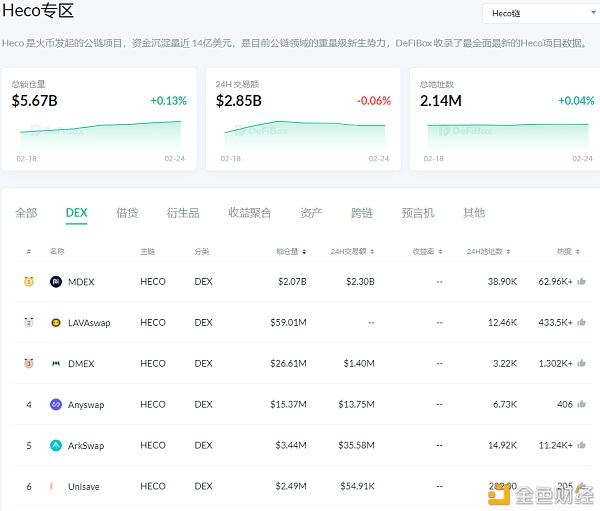
Task: Click the -0.06% change value
Action: coord(374,101)
